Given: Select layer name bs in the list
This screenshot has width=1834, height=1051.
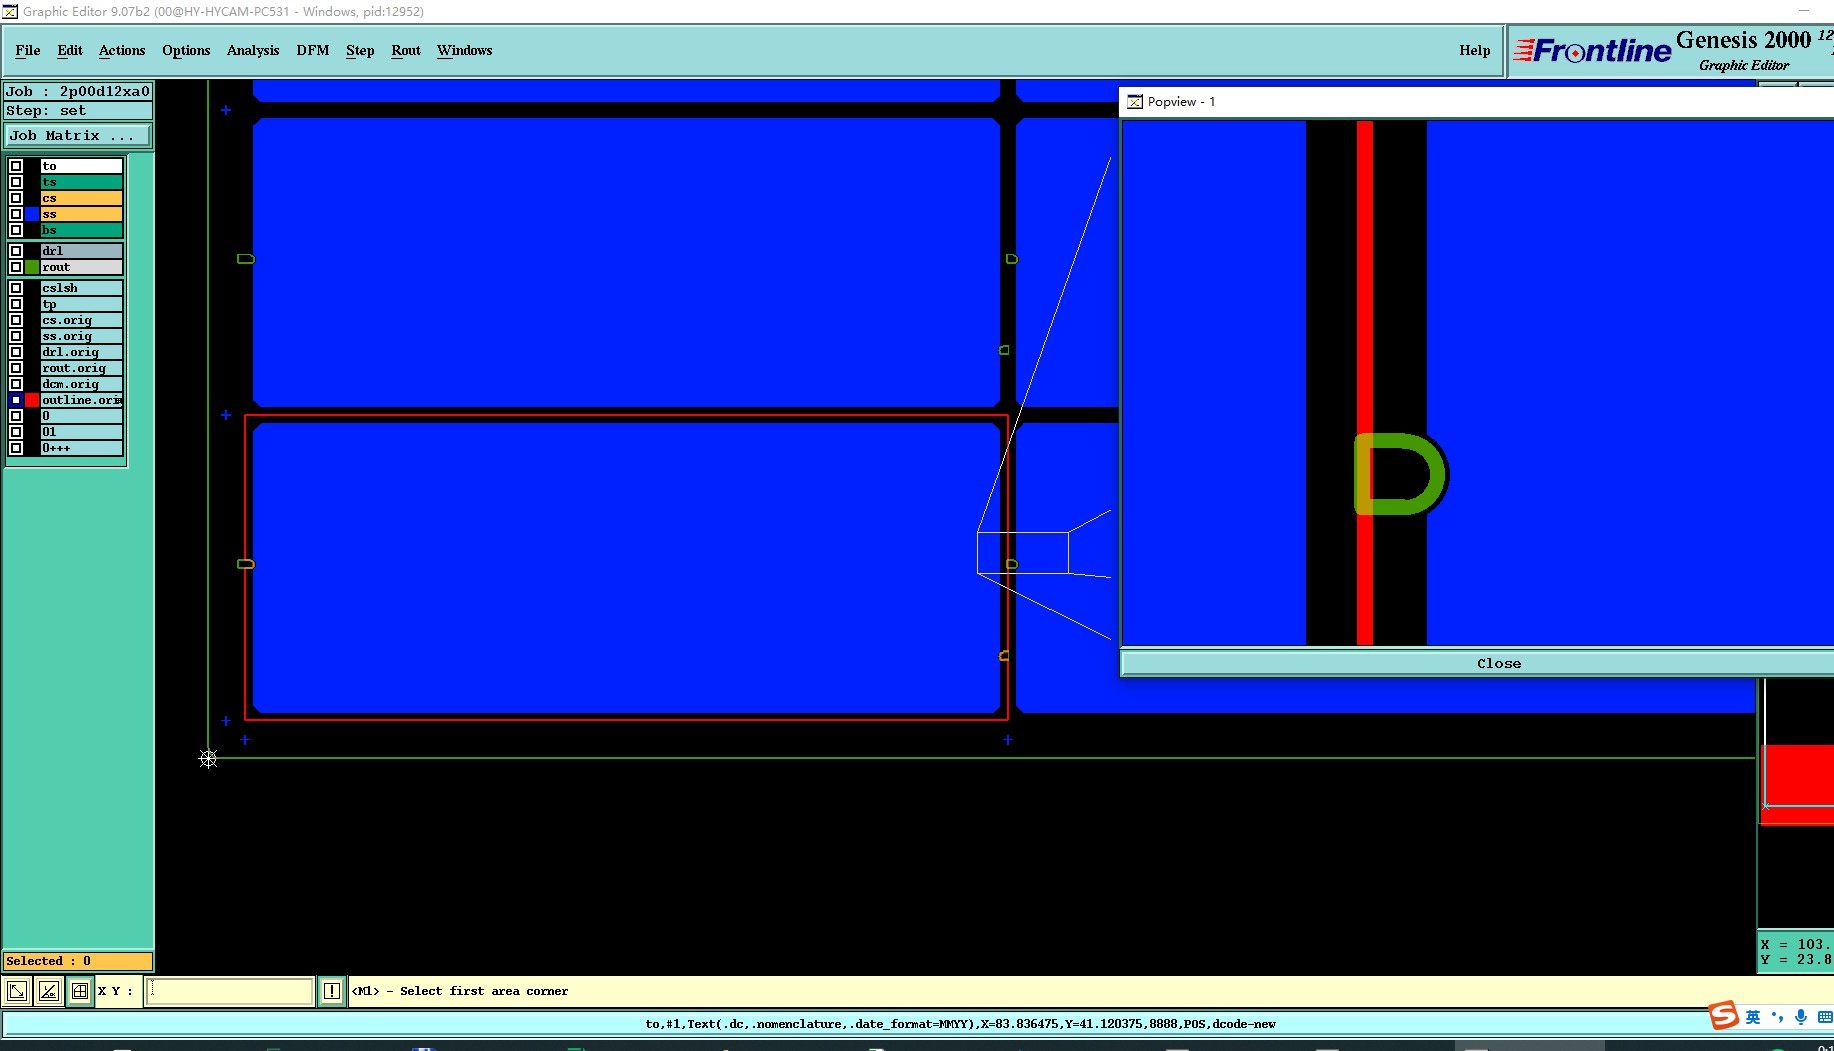Looking at the screenshot, I should (x=82, y=230).
